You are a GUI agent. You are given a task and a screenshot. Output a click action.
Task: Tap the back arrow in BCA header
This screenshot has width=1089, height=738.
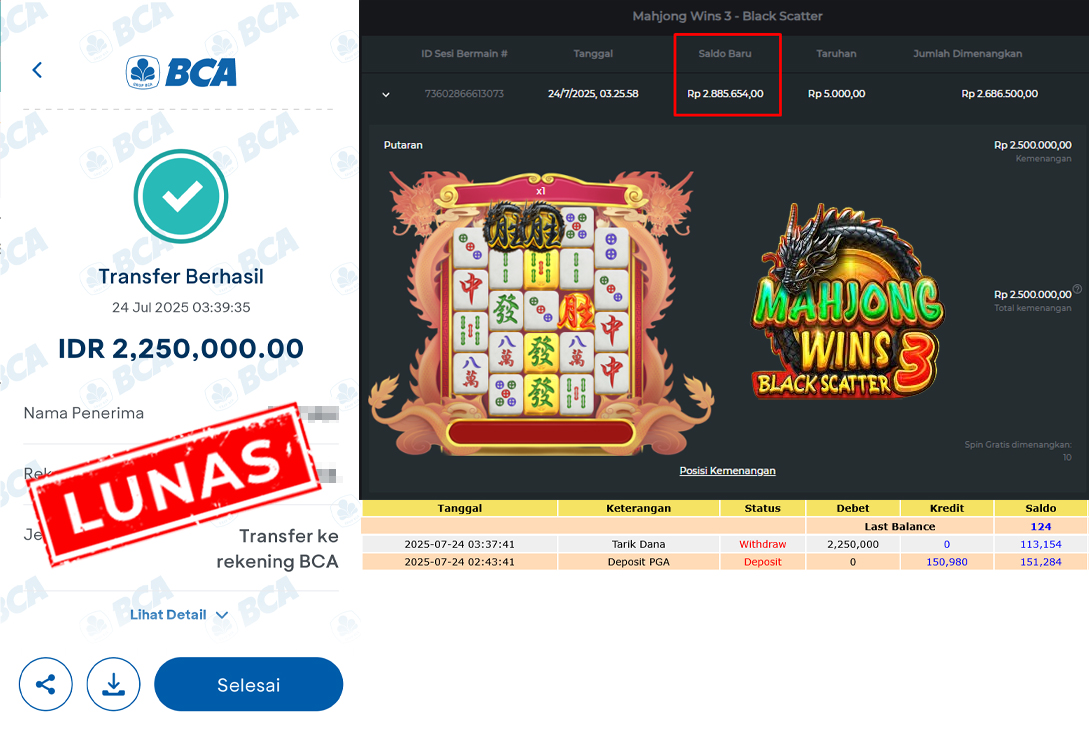click(38, 70)
